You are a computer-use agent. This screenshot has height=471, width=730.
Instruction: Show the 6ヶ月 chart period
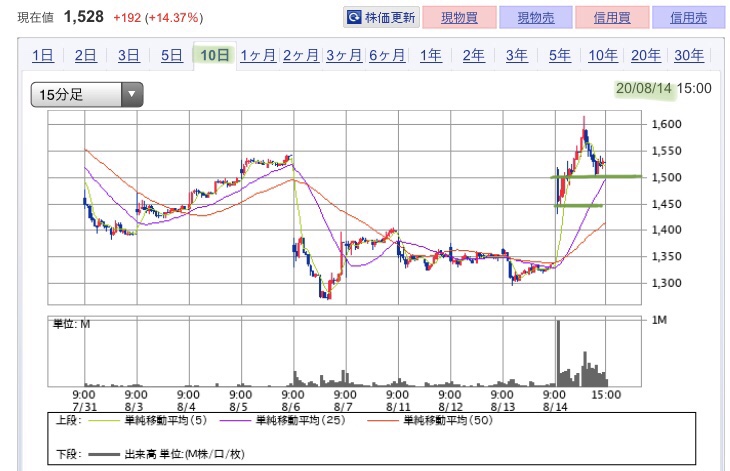pyautogui.click(x=387, y=55)
